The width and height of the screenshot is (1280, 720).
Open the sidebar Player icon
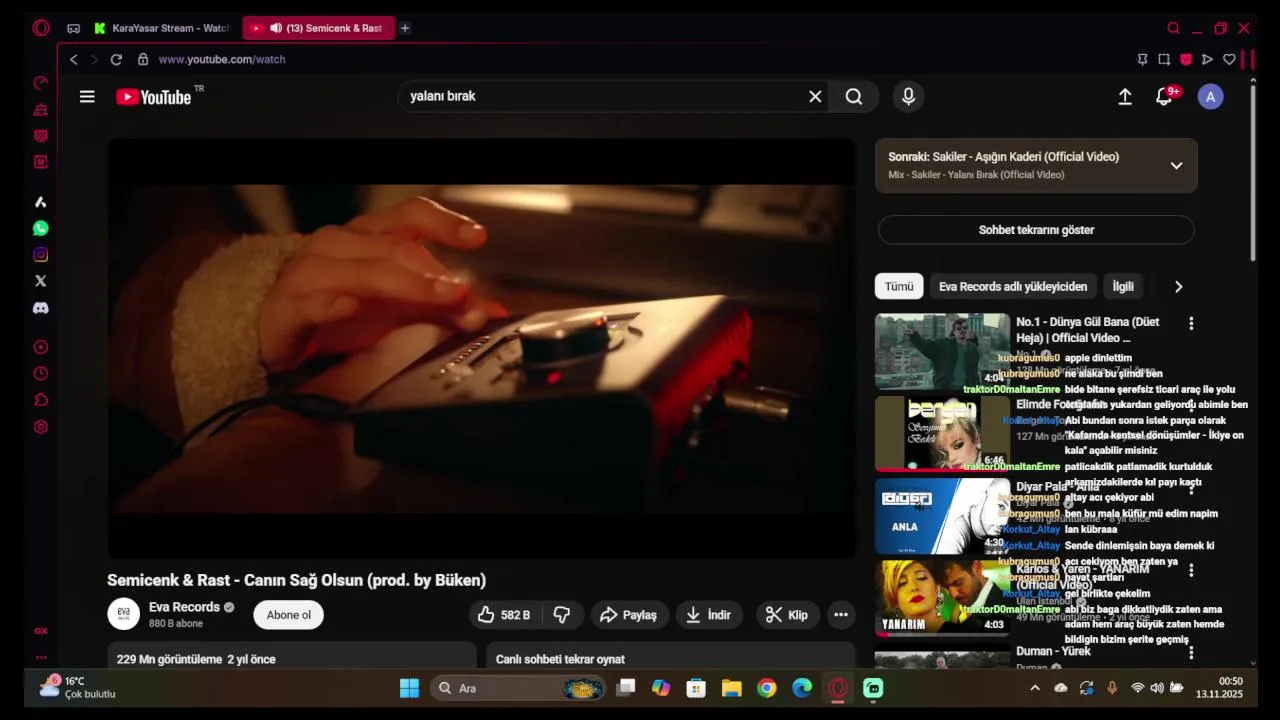(x=41, y=347)
